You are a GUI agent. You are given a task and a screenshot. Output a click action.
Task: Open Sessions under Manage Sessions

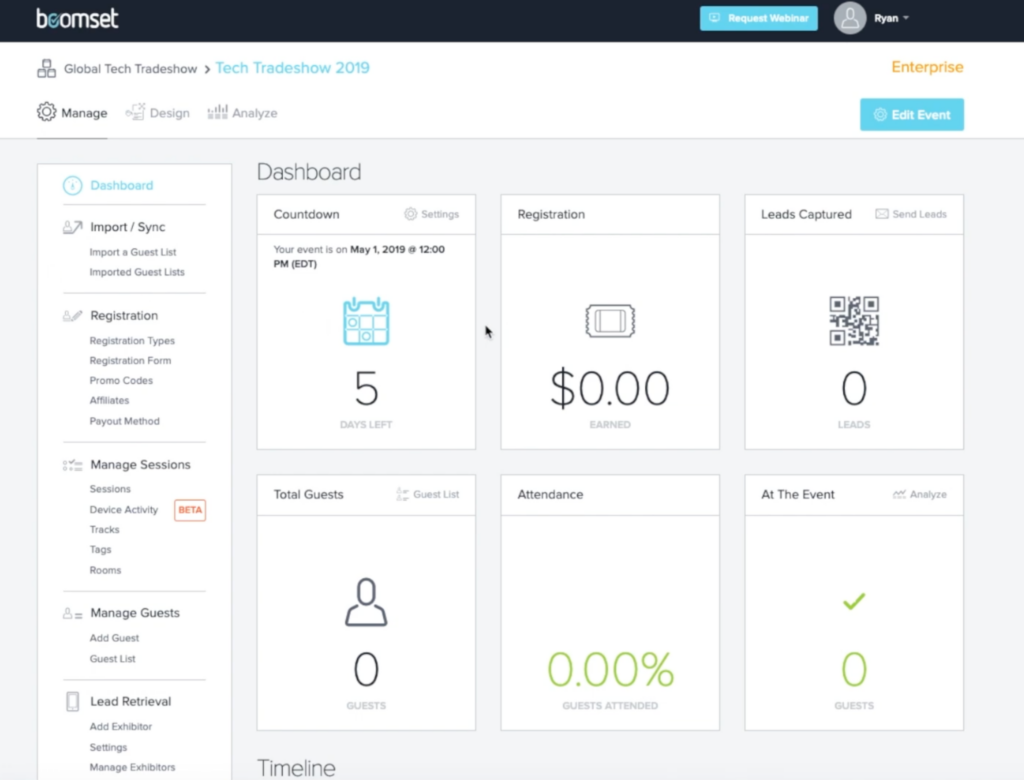(x=110, y=489)
